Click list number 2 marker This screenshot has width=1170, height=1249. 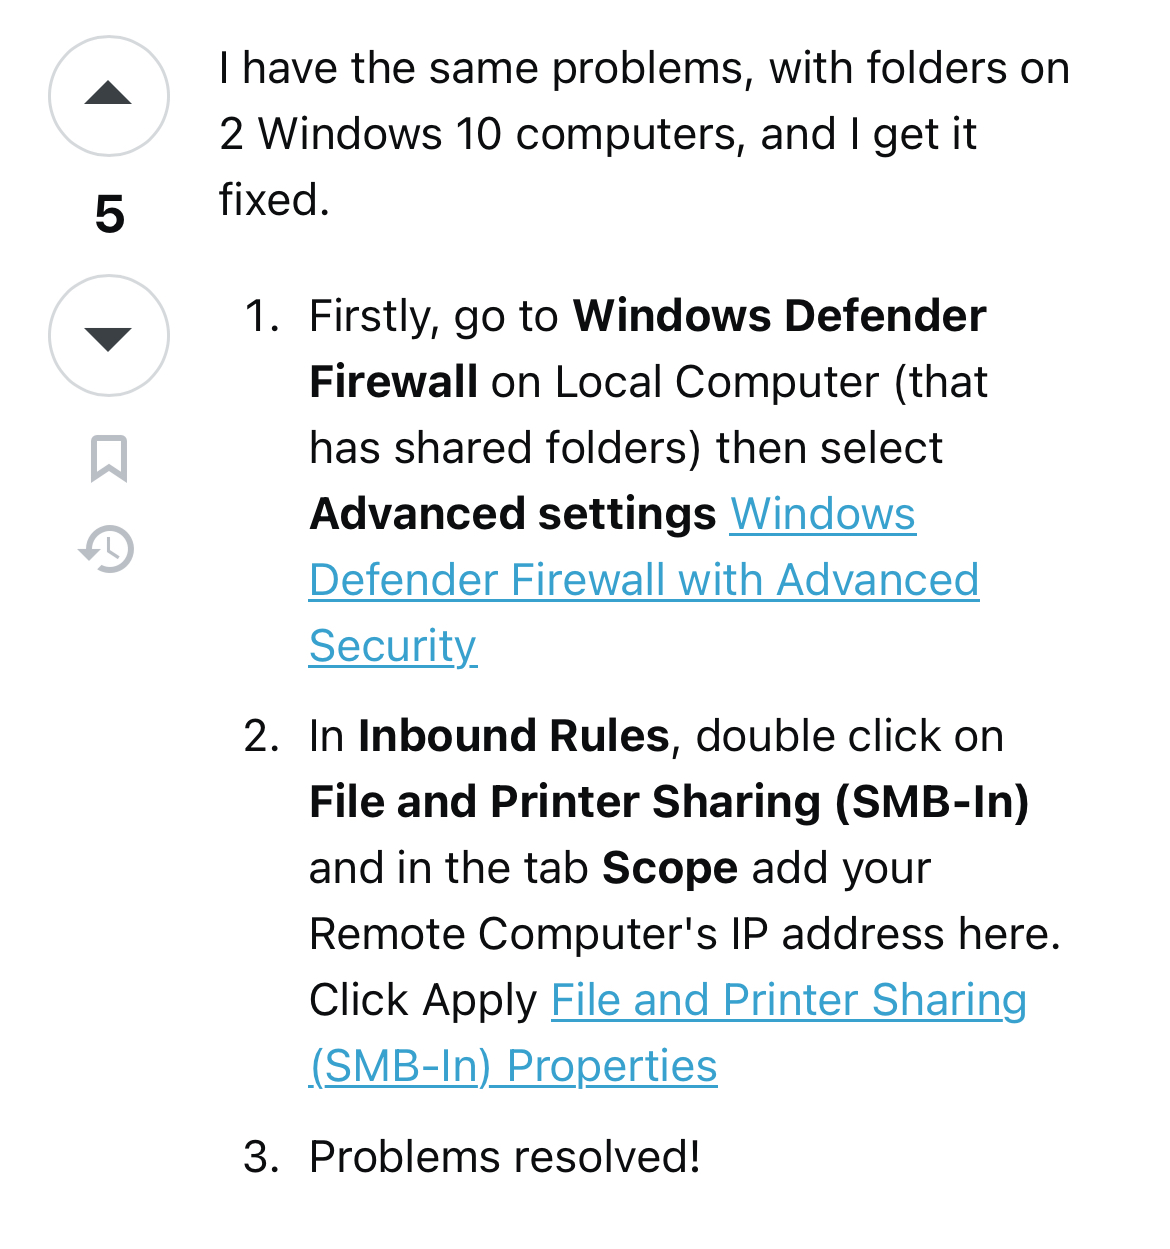261,736
